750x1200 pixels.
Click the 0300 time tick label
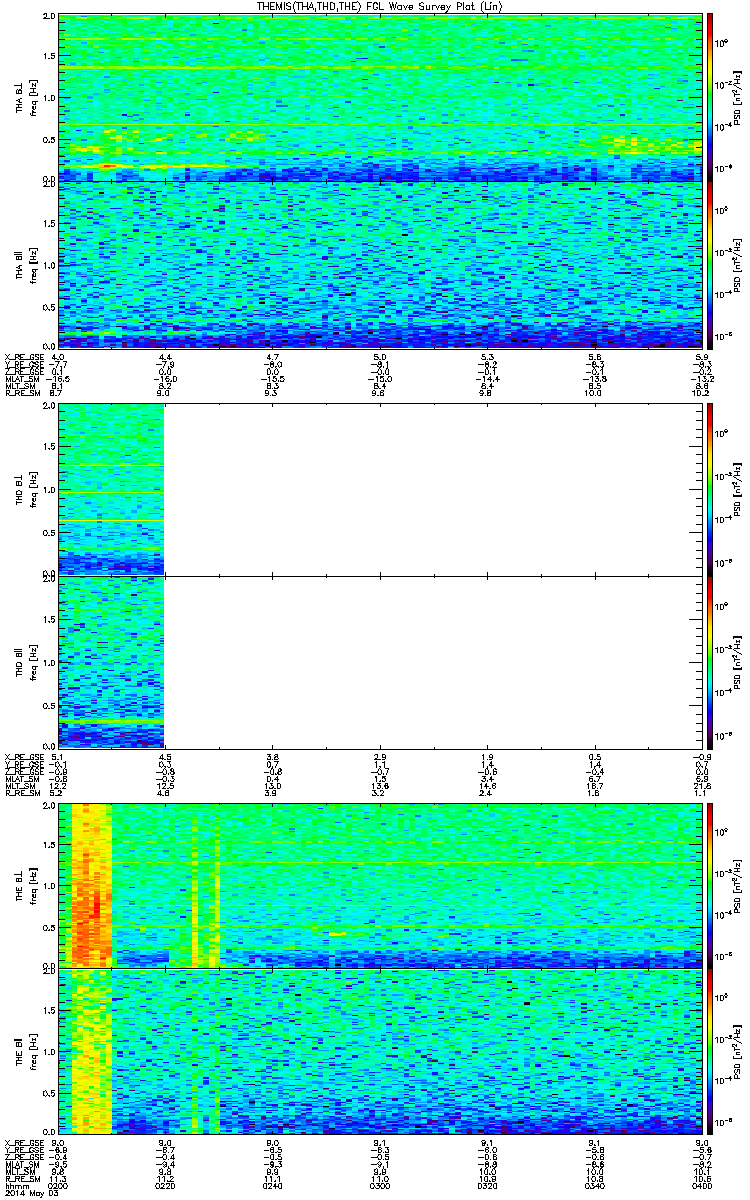[x=380, y=1186]
